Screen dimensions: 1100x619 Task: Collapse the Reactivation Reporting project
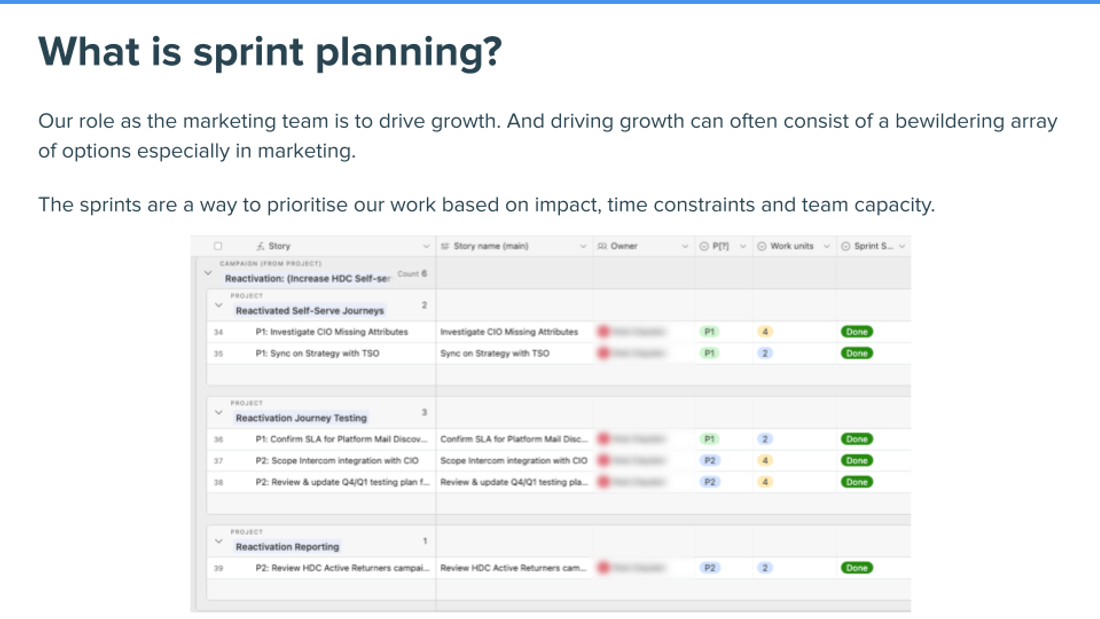[x=218, y=541]
